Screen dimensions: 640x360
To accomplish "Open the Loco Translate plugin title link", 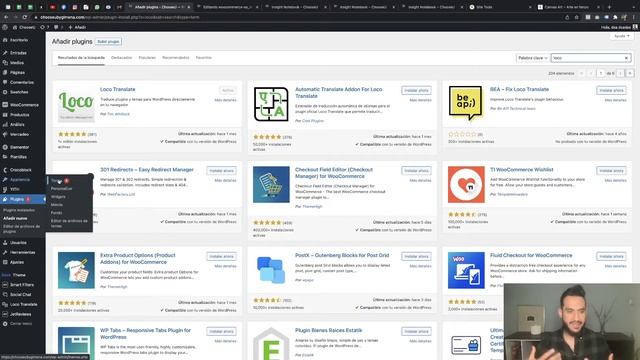I will pos(118,89).
